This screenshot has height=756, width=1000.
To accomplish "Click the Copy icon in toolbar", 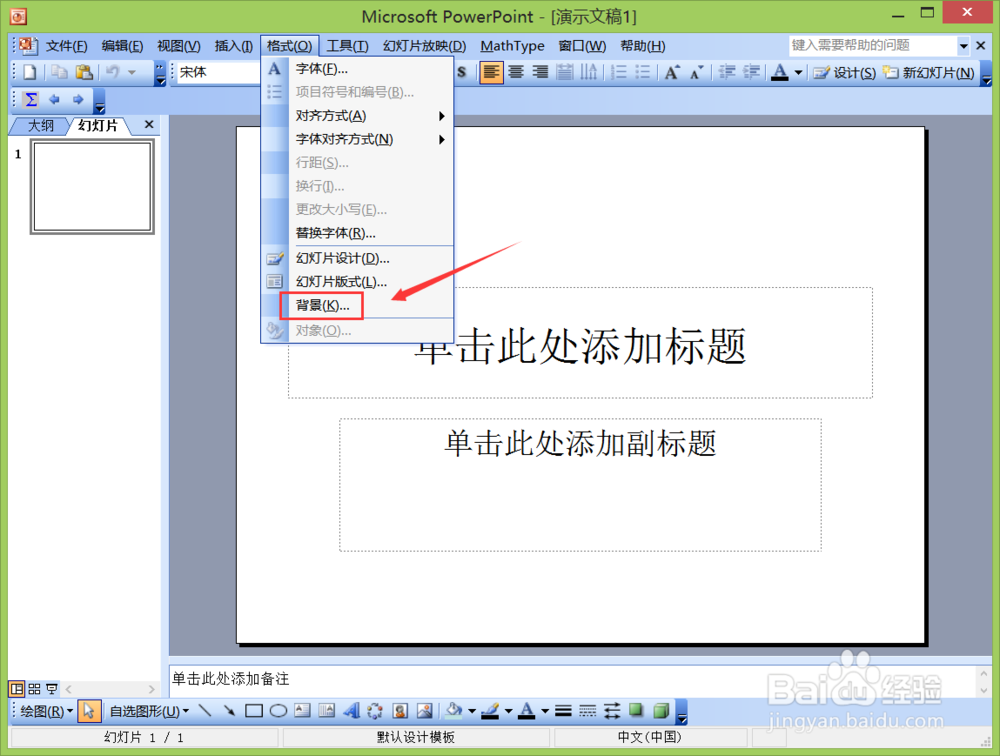I will pos(59,72).
